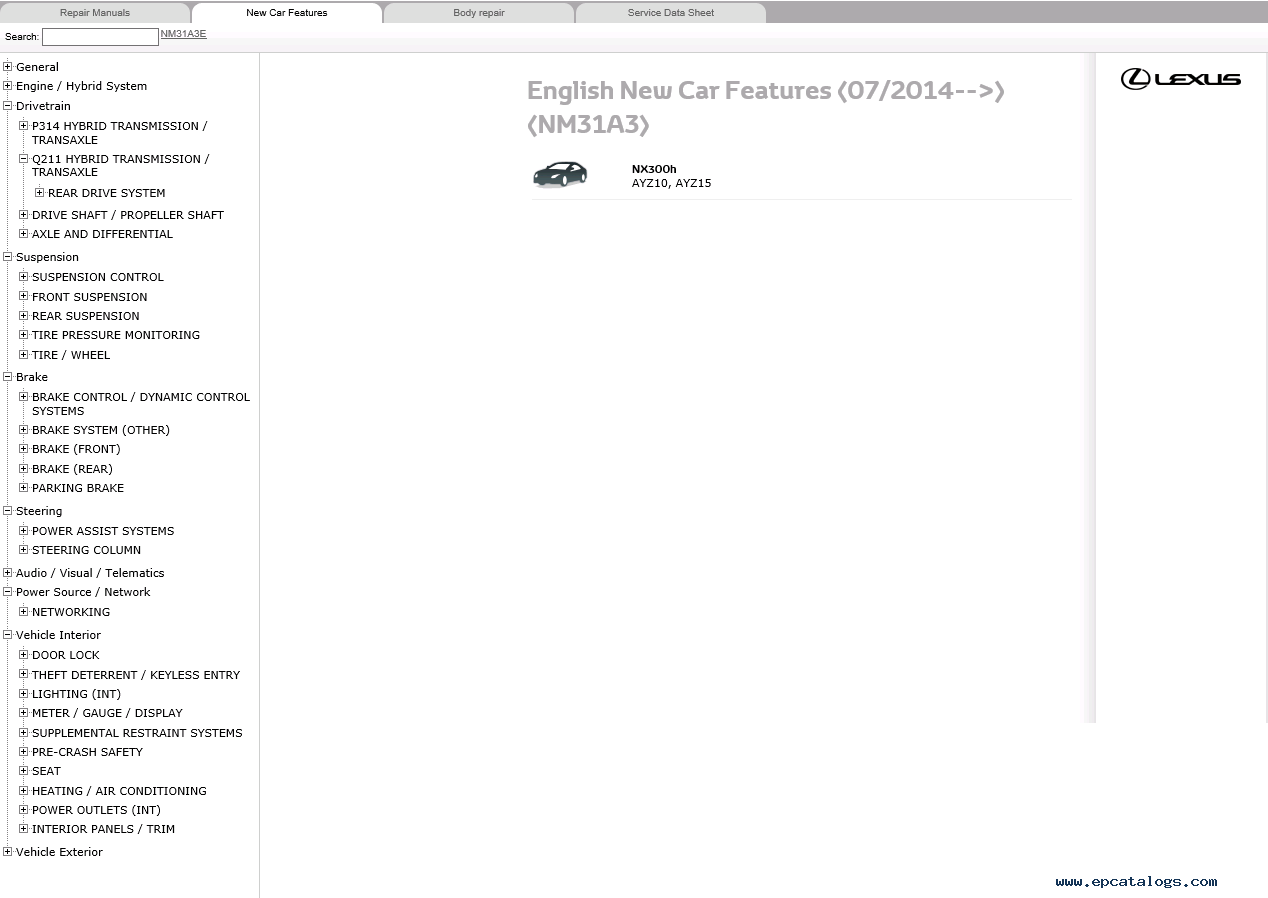1268x898 pixels.
Task: Expand the REAR SUSPENSION node
Action: tap(24, 316)
